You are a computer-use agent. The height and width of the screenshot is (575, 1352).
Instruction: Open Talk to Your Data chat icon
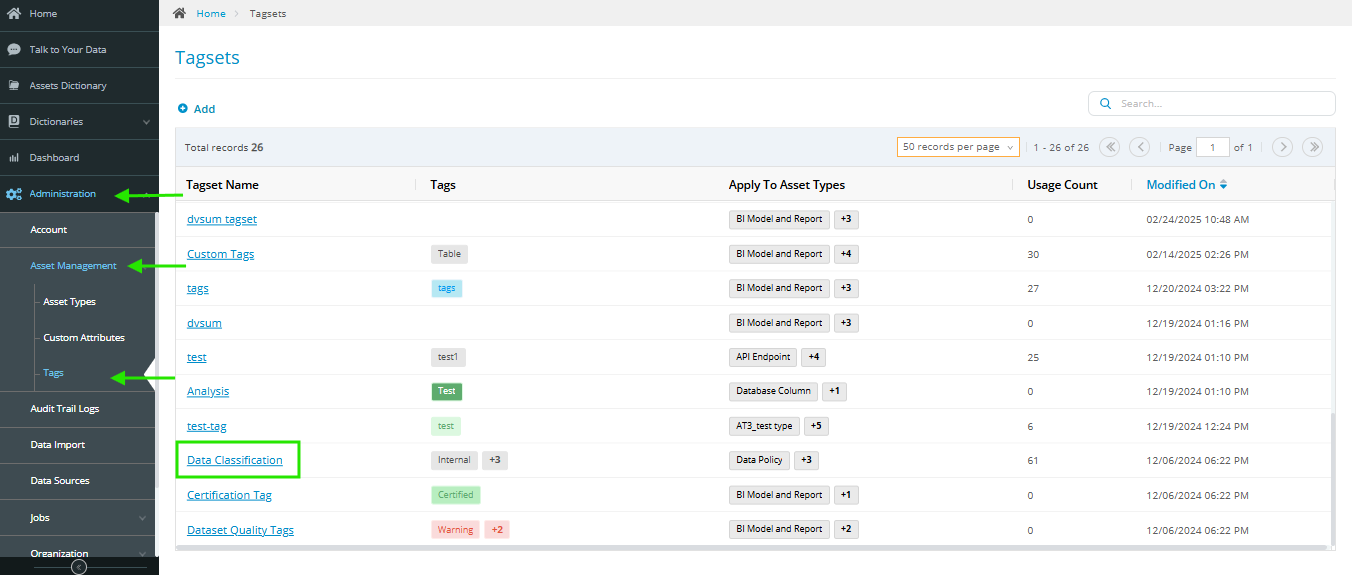click(14, 49)
